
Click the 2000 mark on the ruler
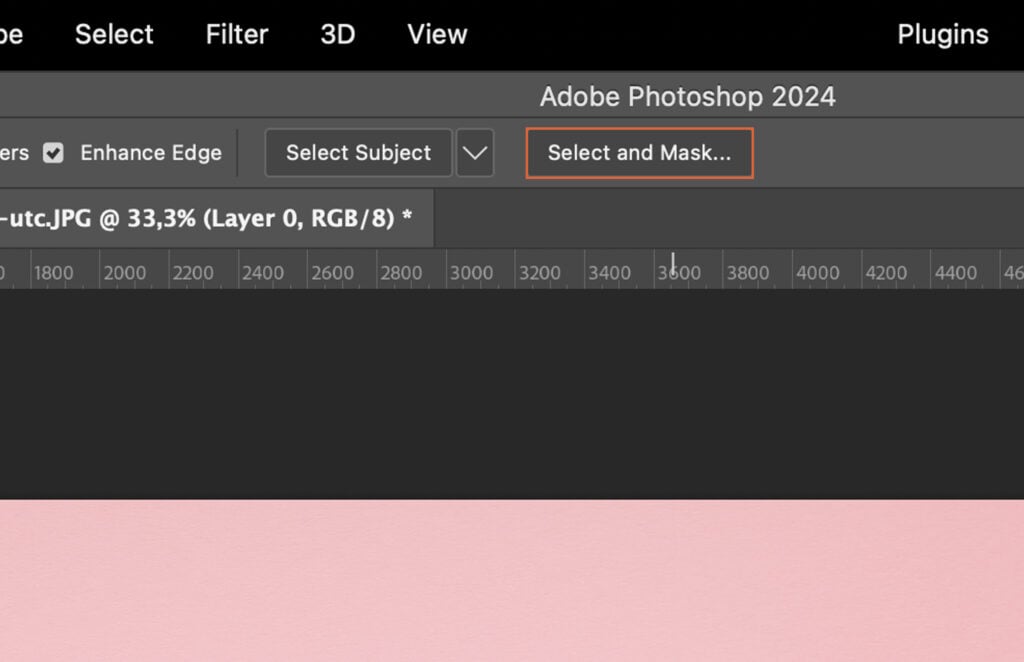coord(127,271)
